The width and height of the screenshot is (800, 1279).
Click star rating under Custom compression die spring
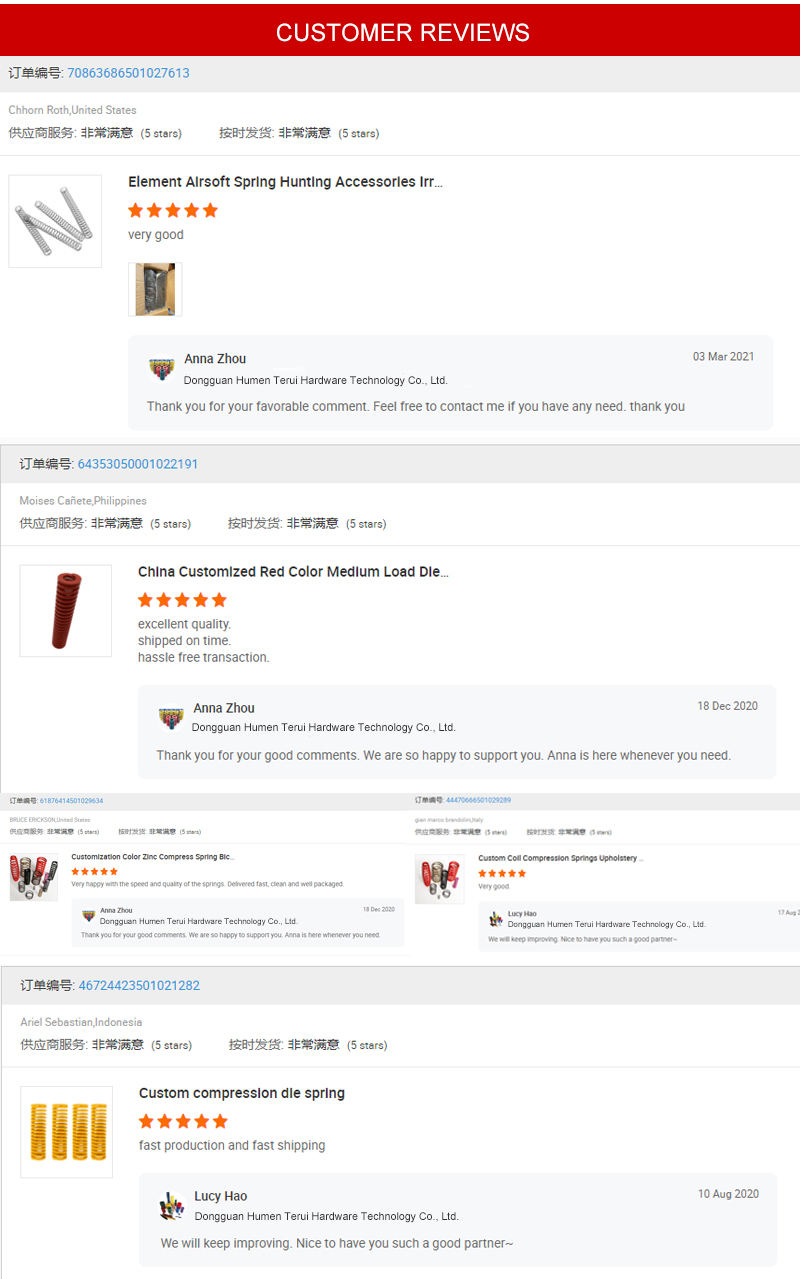click(x=183, y=1121)
